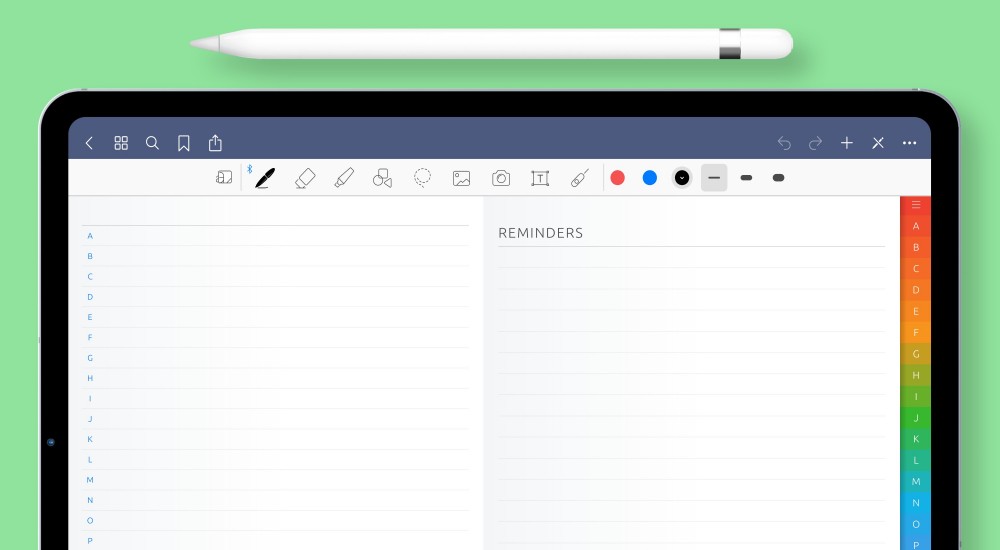Jump to side tab N

(916, 503)
